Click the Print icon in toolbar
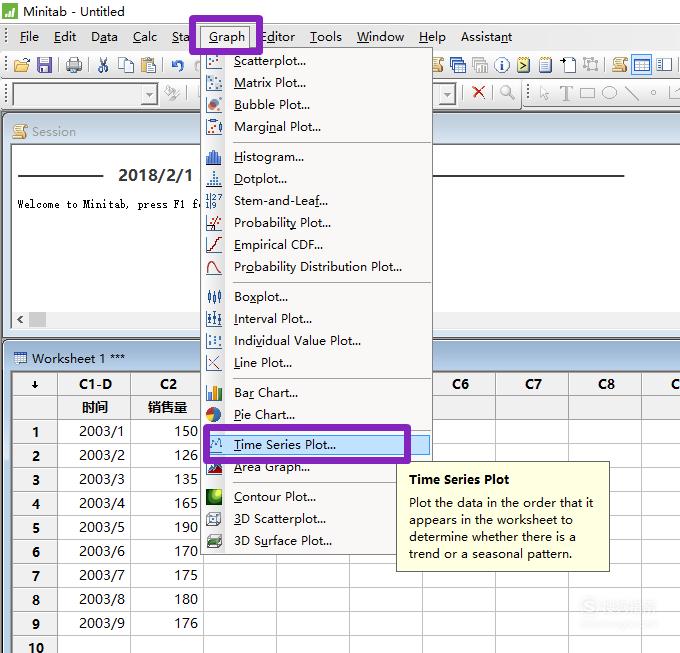The height and width of the screenshot is (653, 680). click(x=74, y=65)
